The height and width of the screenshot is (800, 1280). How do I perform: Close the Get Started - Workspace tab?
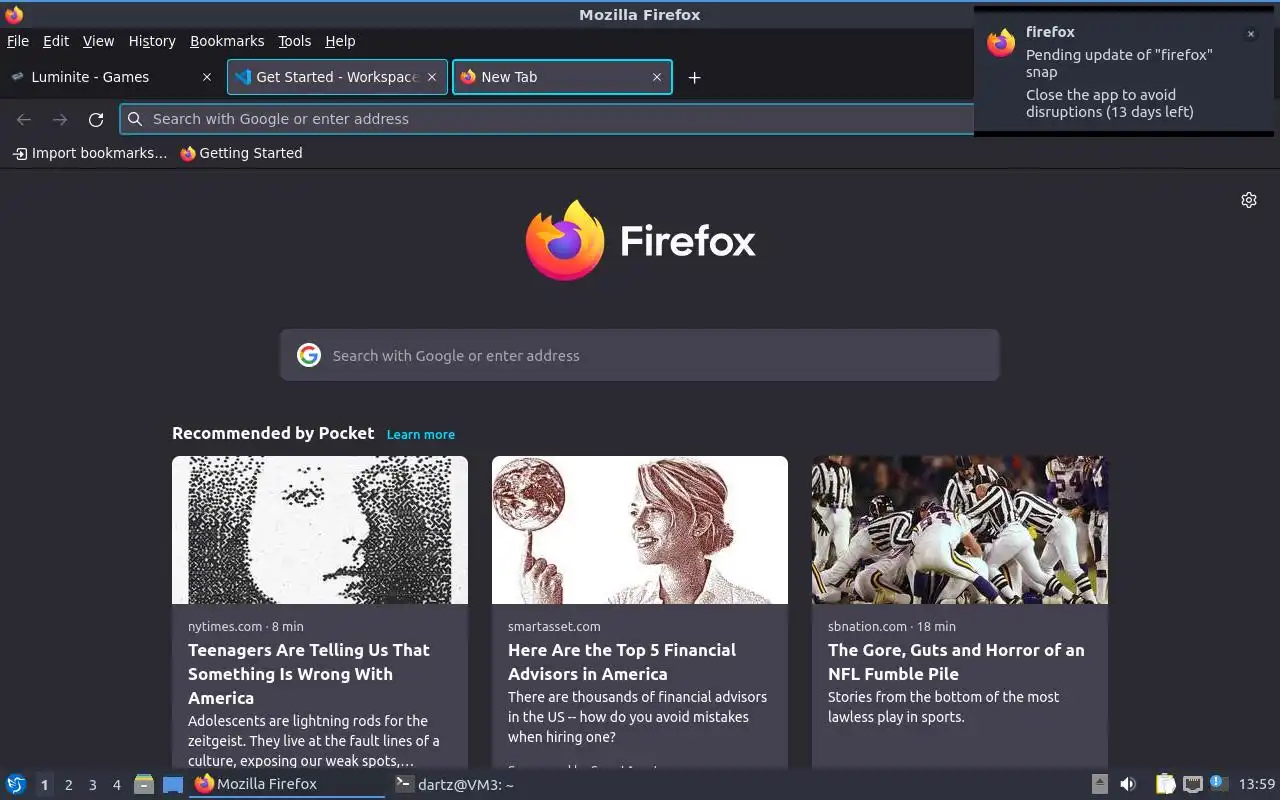432,77
